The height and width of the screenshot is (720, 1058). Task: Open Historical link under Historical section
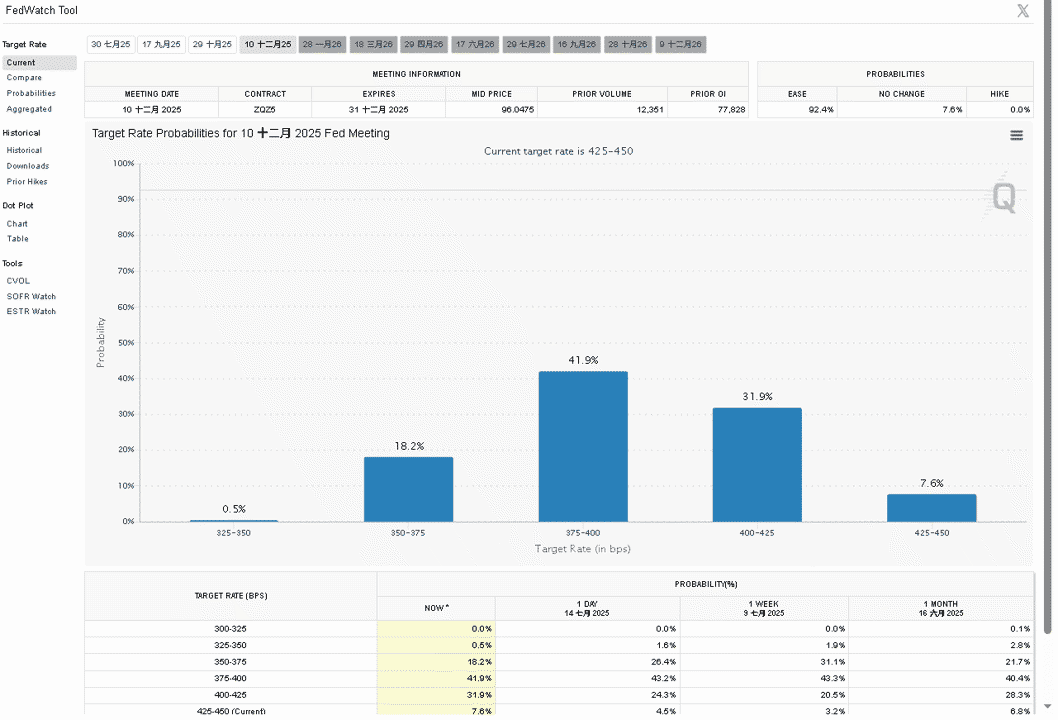24,150
